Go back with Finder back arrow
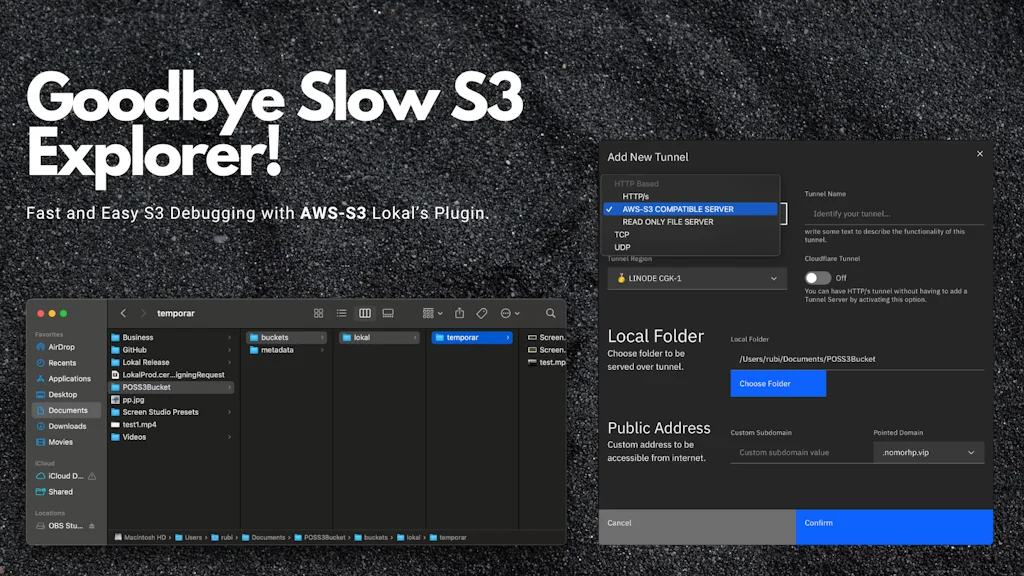The image size is (1024, 576). 123,313
